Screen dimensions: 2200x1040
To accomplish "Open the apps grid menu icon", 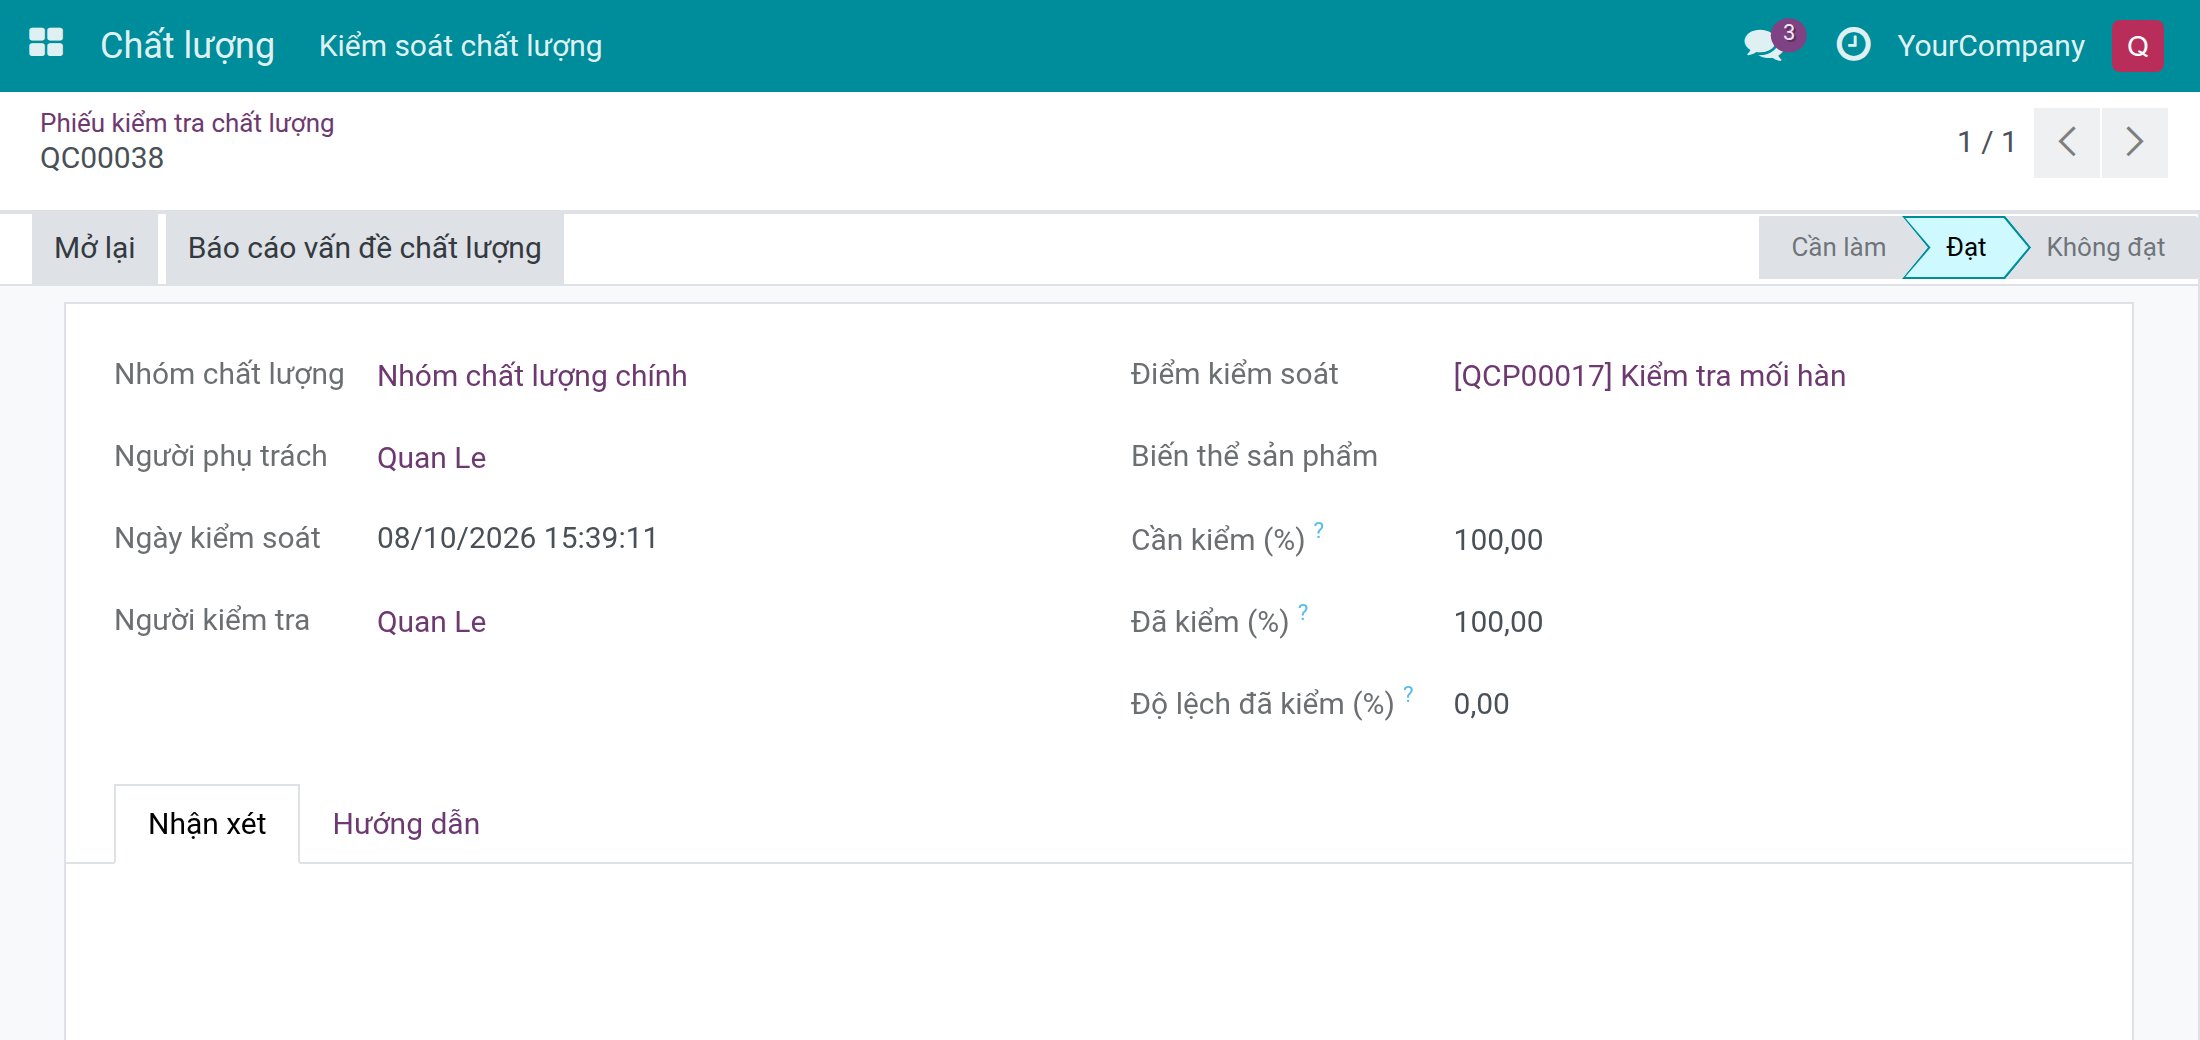I will point(46,44).
